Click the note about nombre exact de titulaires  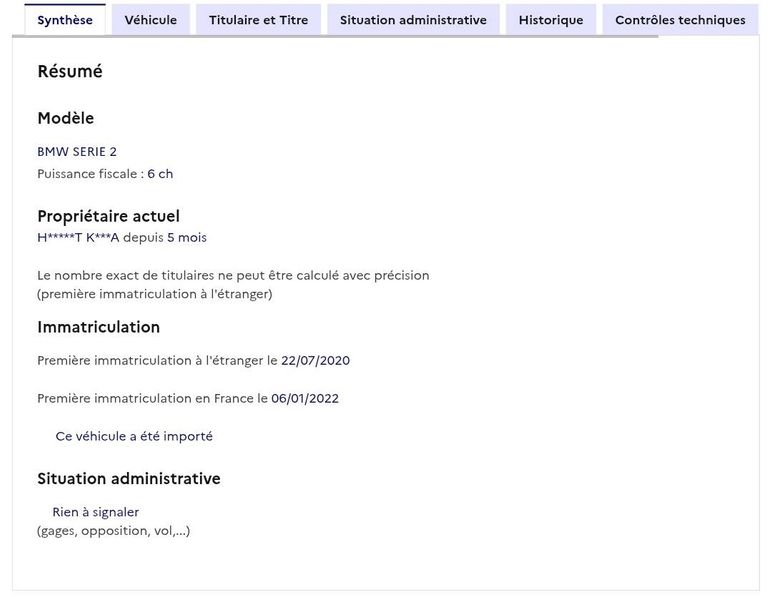pos(233,284)
